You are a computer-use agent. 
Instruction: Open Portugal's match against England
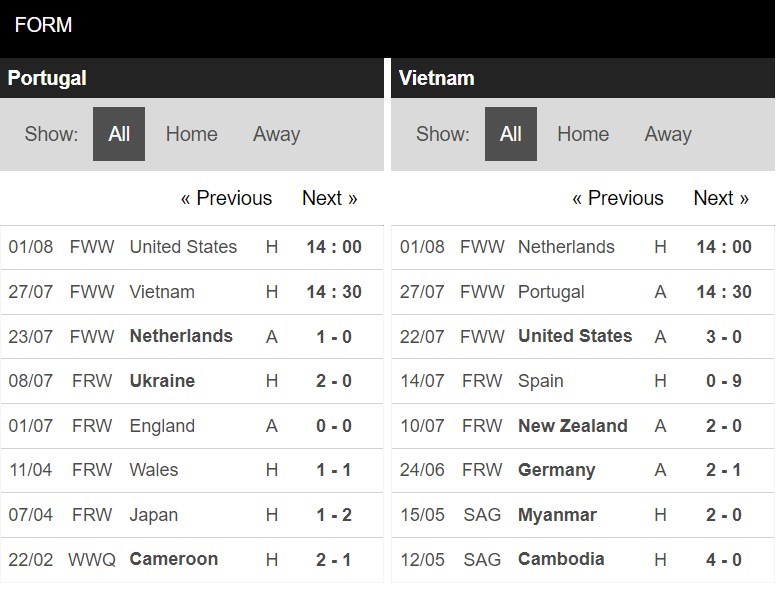pyautogui.click(x=192, y=426)
